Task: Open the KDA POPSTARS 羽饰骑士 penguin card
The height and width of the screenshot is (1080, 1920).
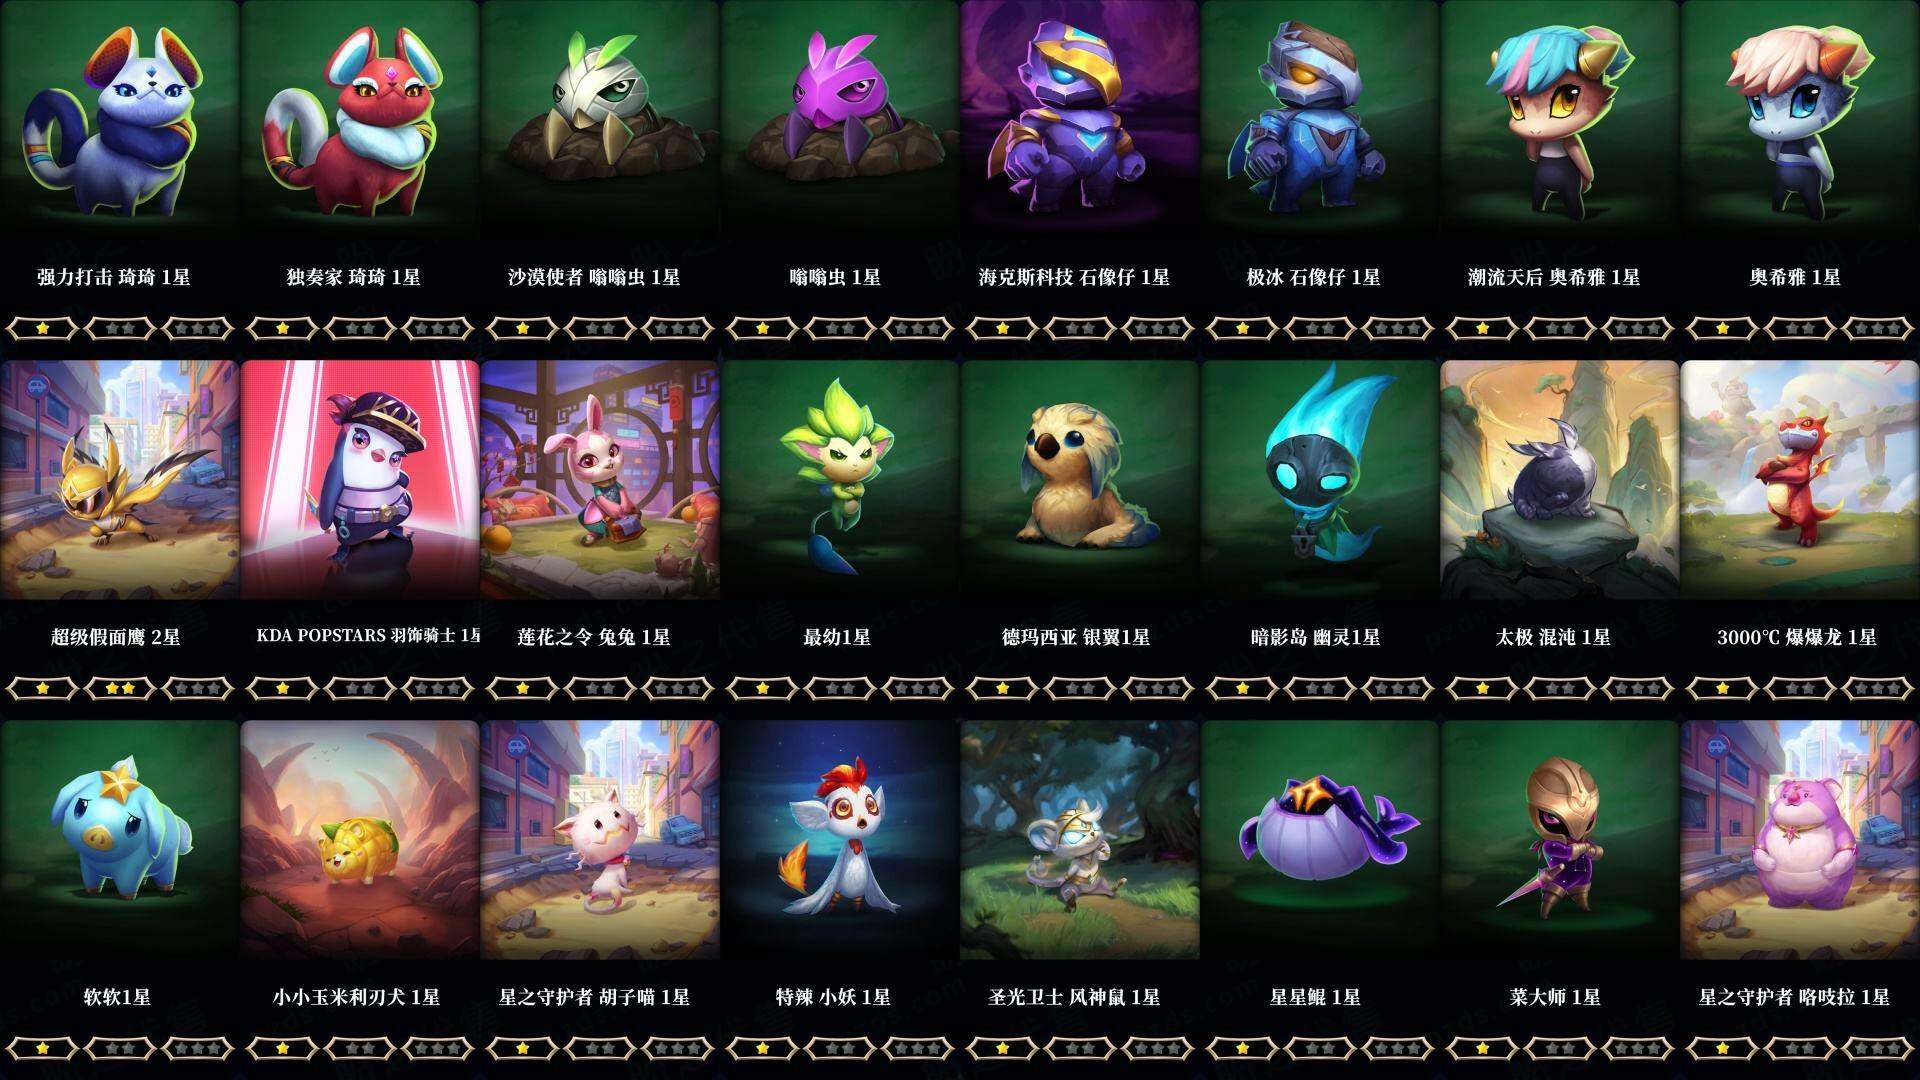Action: pos(360,480)
